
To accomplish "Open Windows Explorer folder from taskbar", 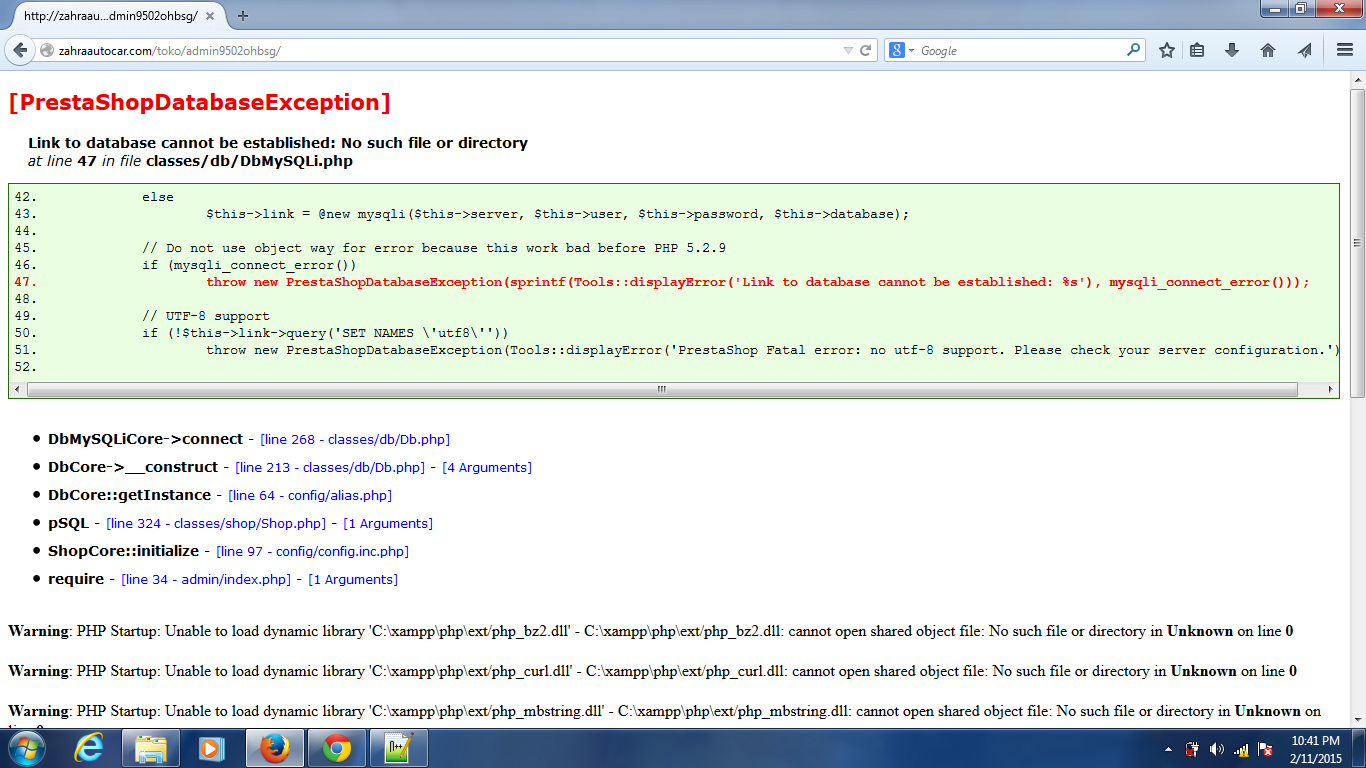I will click(x=150, y=748).
